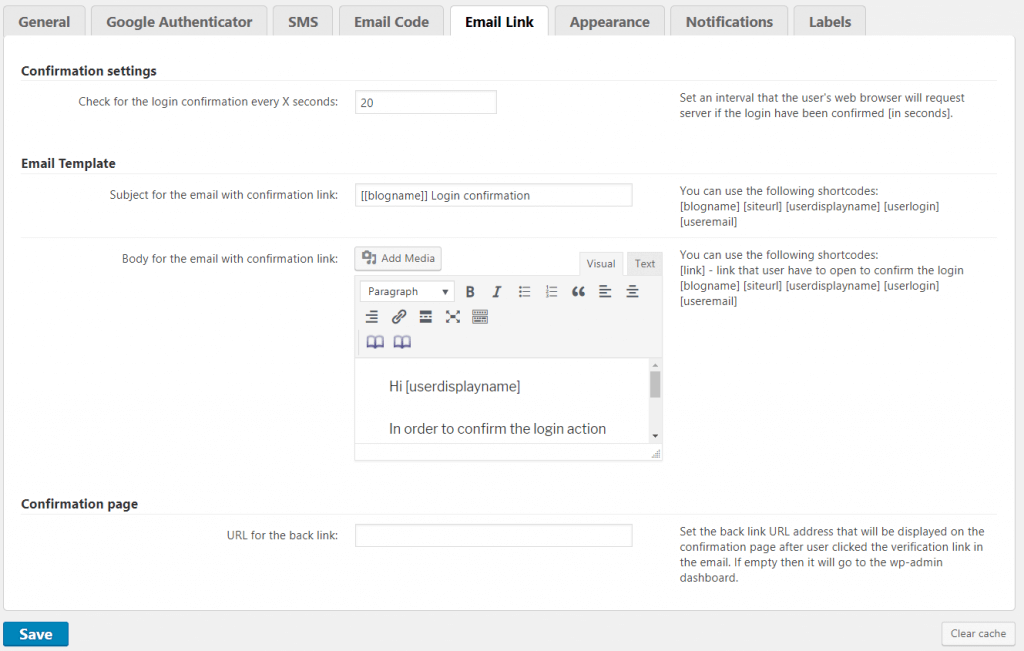
Task: Apply blockquote formatting
Action: coord(578,292)
